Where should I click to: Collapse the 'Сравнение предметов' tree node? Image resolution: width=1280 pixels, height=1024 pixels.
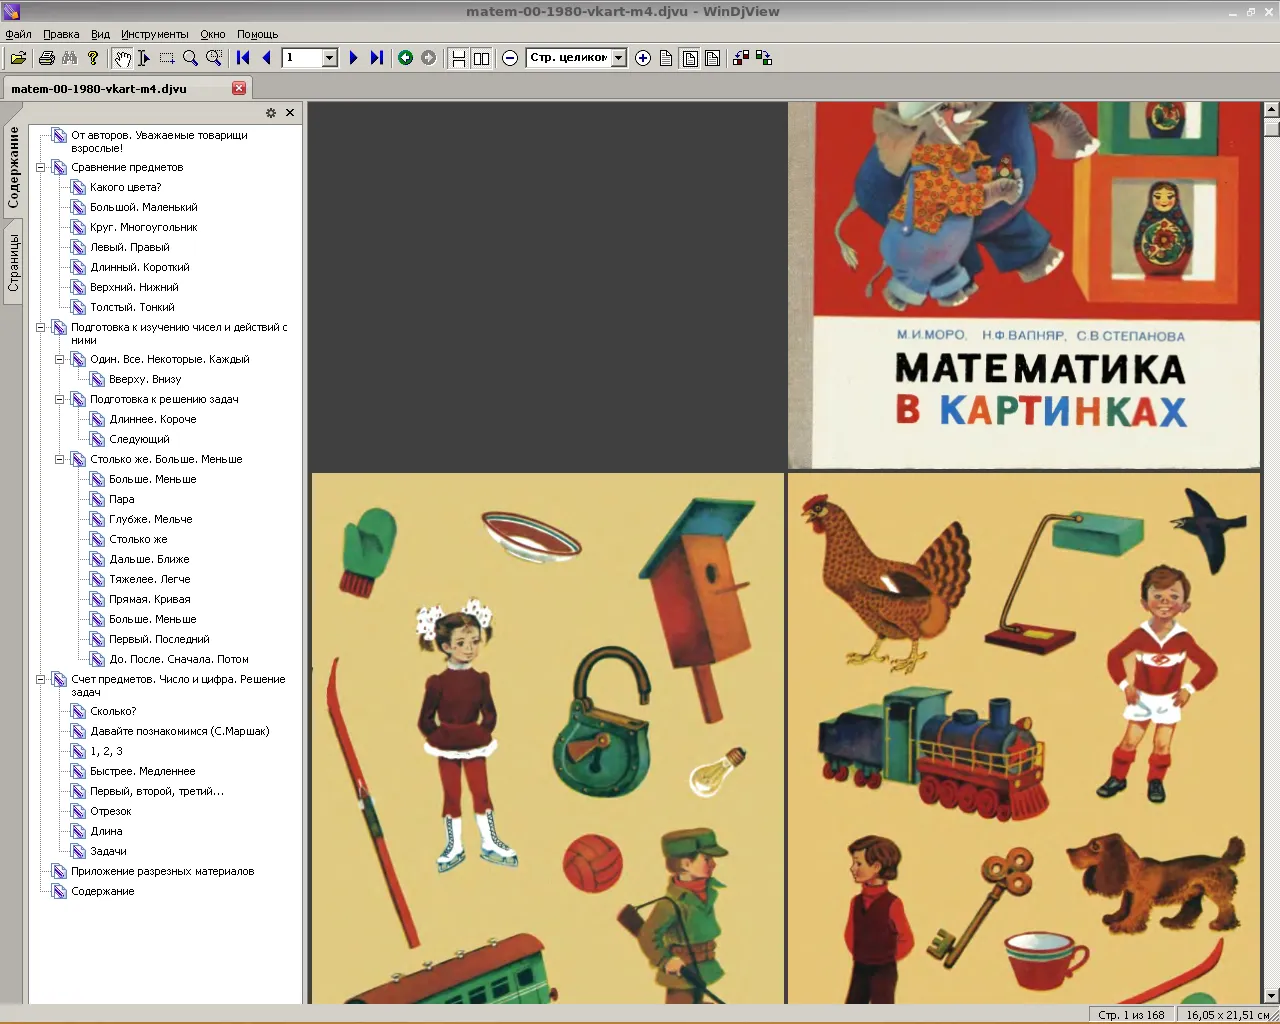[x=41, y=167]
